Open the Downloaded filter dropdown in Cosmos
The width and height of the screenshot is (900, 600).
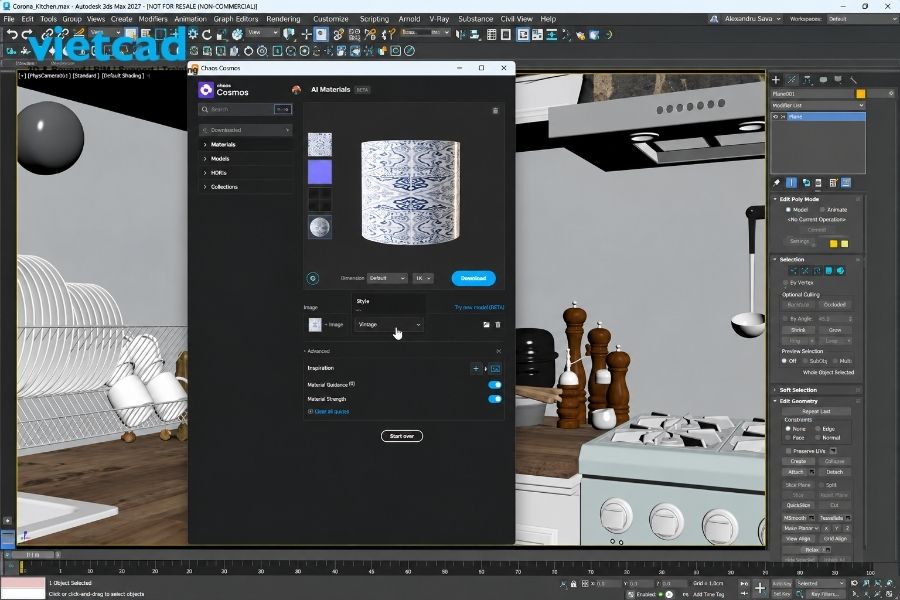click(x=246, y=130)
